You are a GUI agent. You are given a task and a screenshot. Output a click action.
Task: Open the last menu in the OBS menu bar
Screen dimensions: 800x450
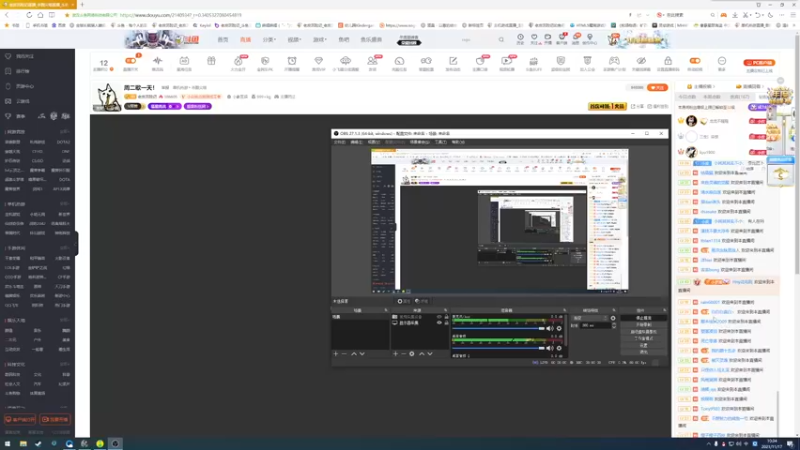[x=458, y=142]
